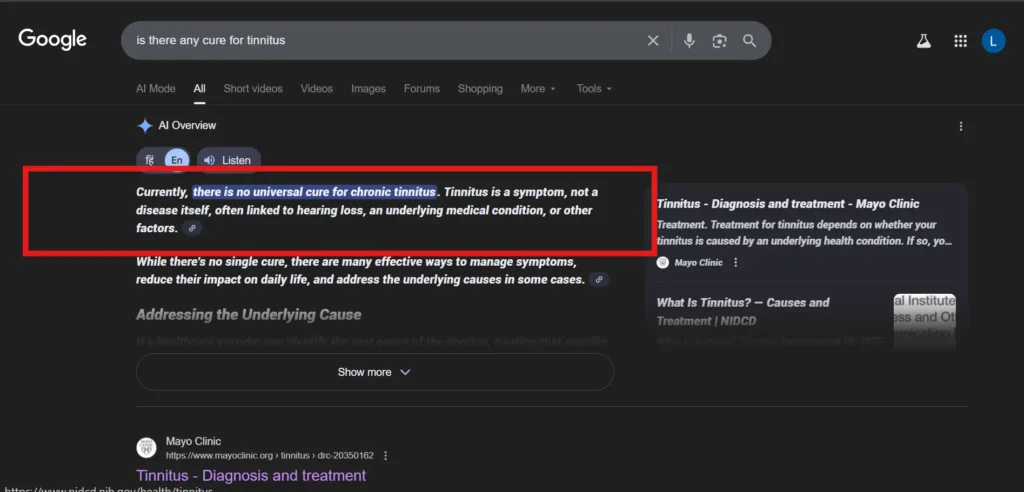Open the Google account profile avatar
Screen dimensions: 1024x492
point(993,40)
